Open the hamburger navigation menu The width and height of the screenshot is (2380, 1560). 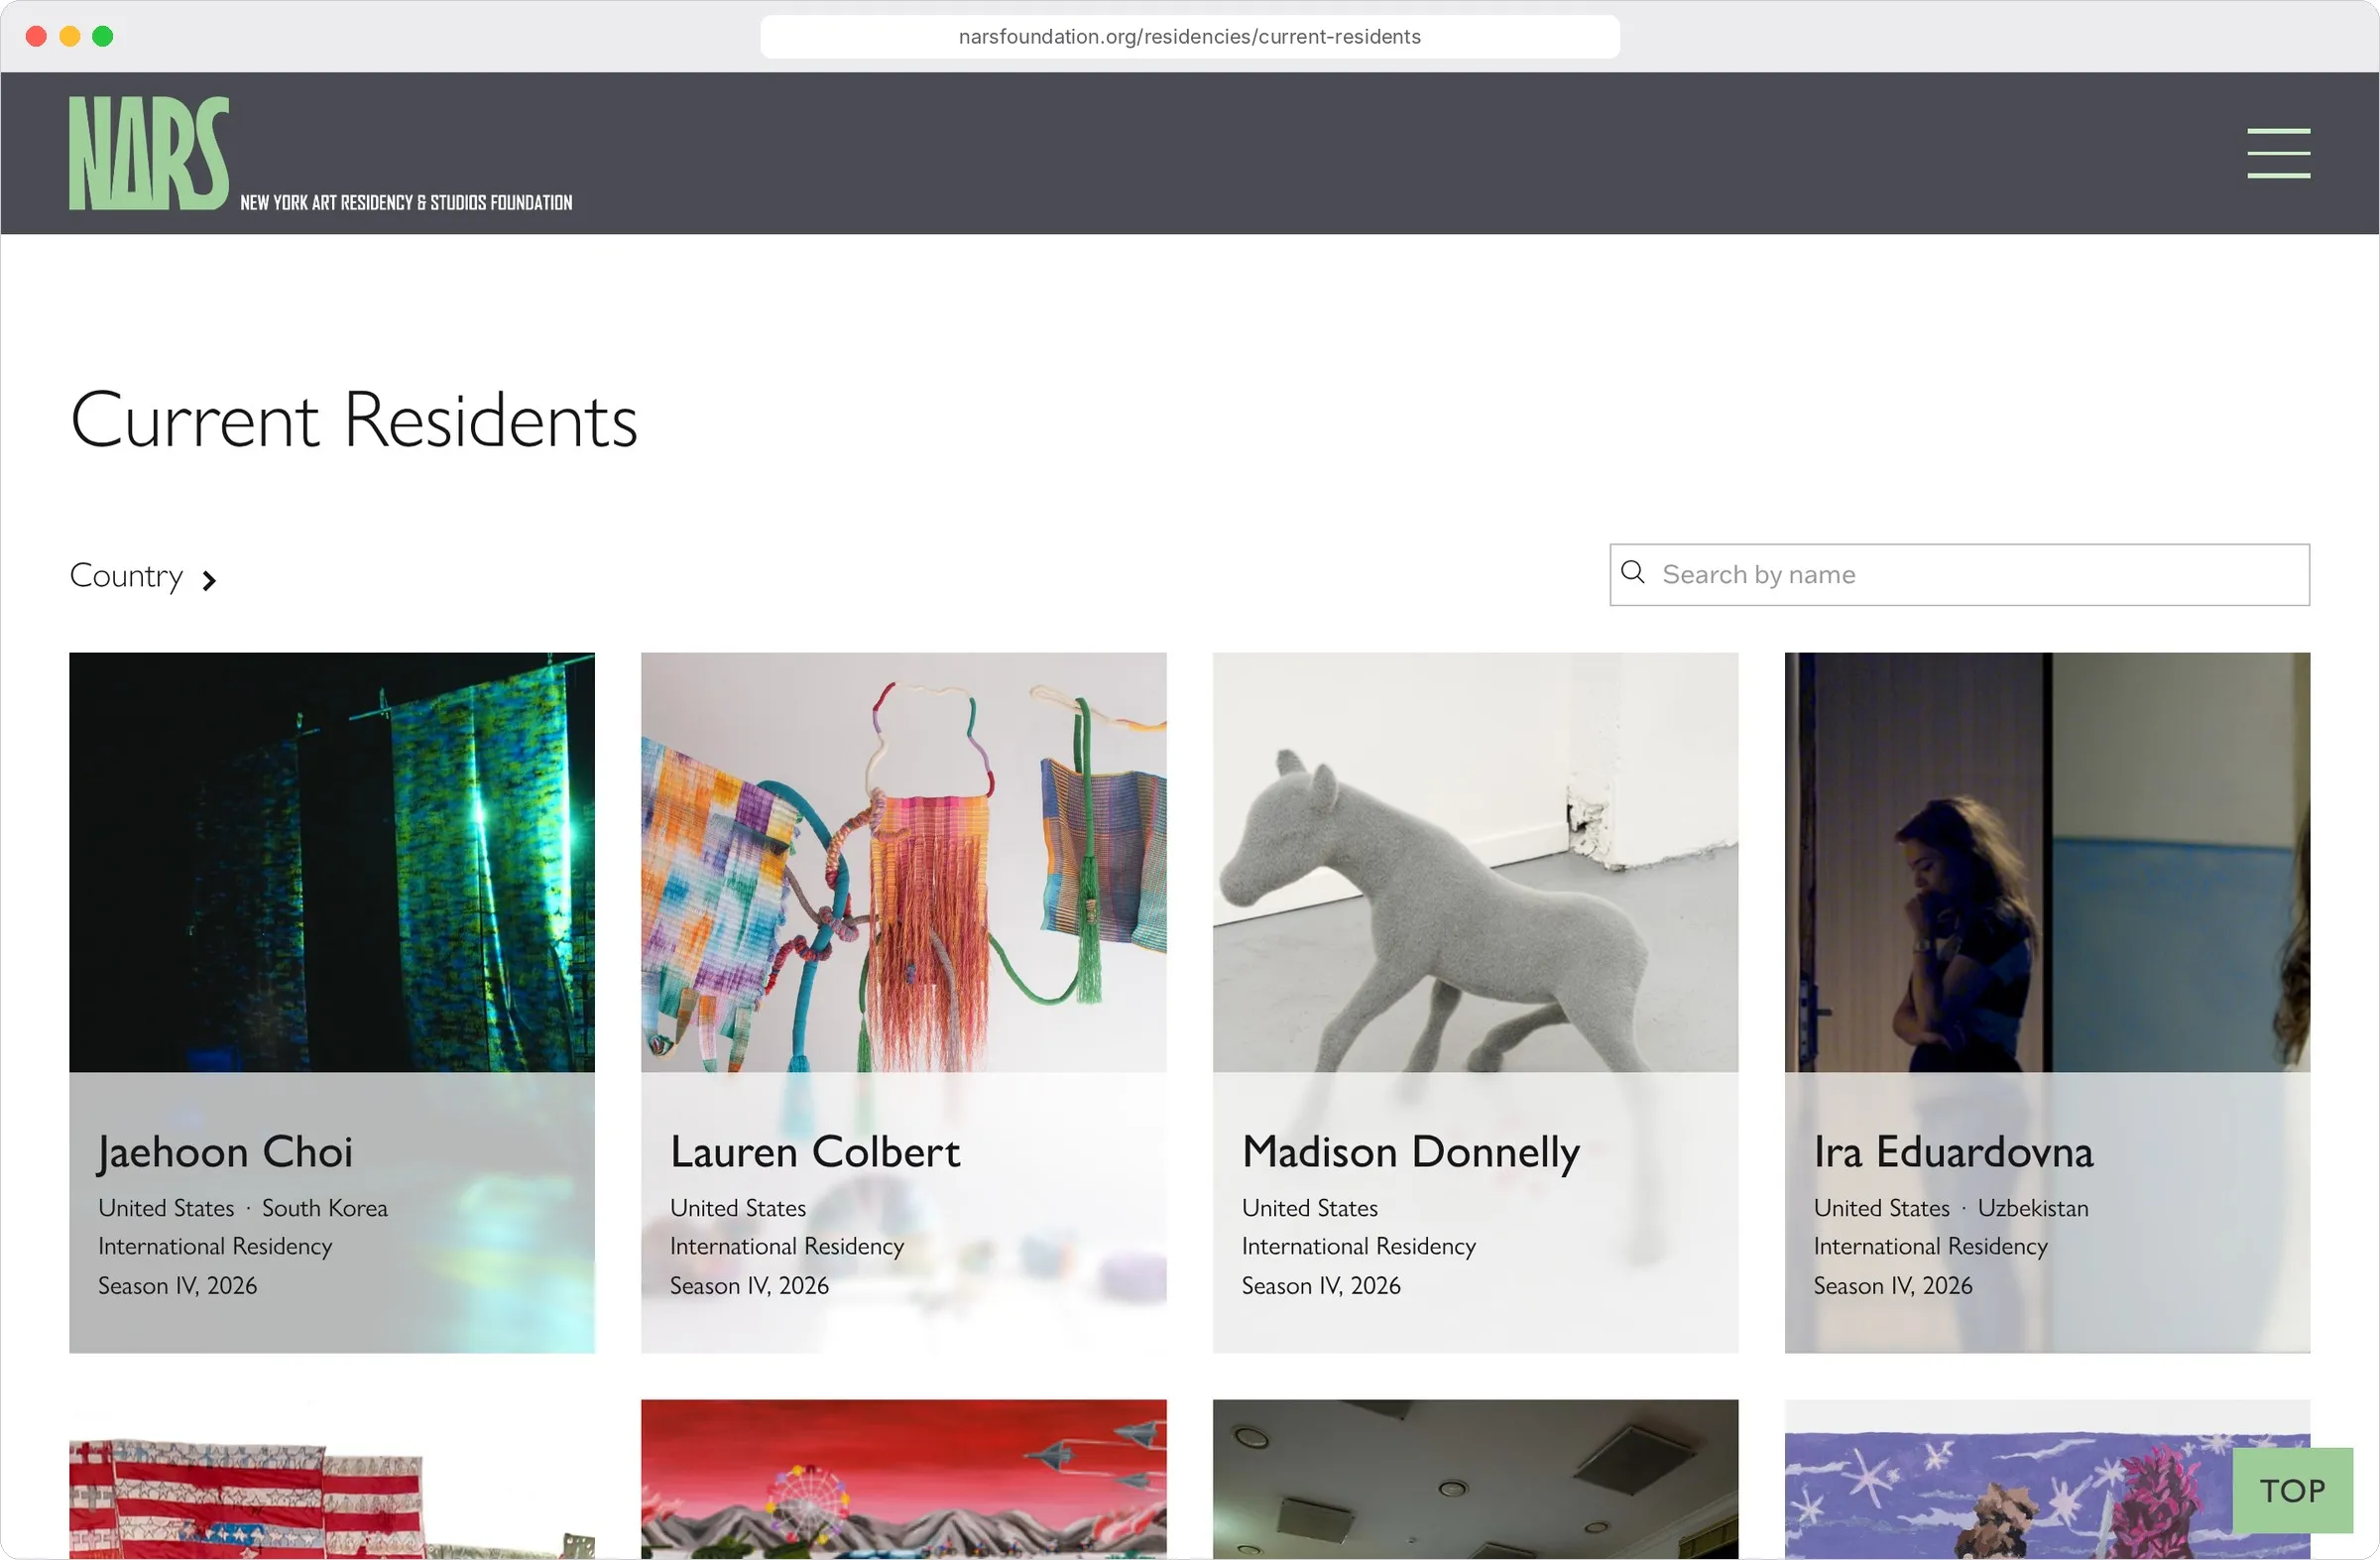coord(2278,153)
